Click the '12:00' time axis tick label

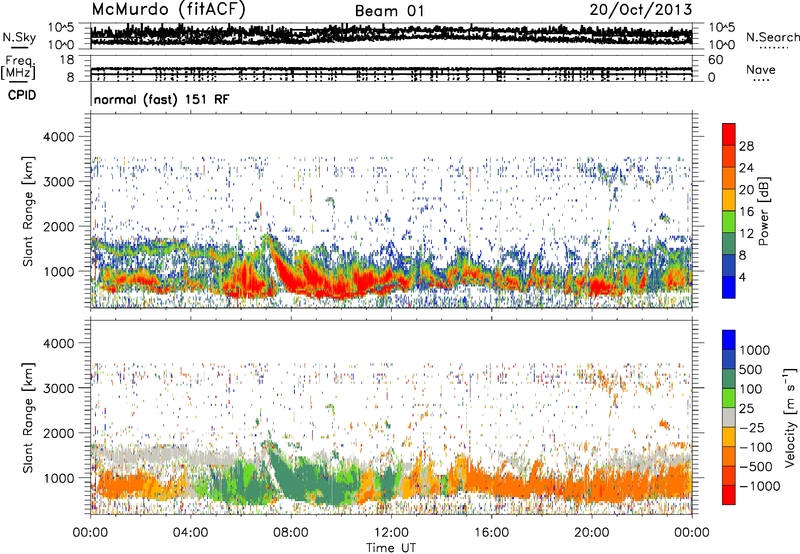click(x=391, y=533)
